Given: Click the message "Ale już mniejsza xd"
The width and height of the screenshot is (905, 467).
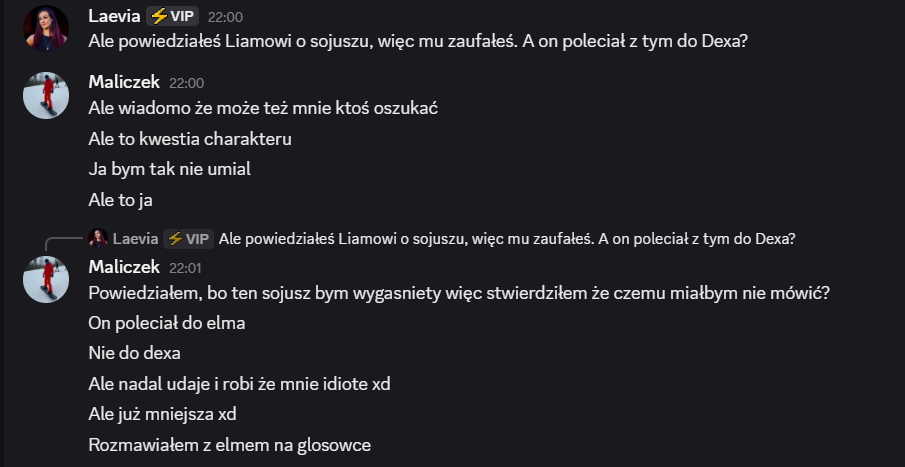Looking at the screenshot, I should click(x=161, y=414).
